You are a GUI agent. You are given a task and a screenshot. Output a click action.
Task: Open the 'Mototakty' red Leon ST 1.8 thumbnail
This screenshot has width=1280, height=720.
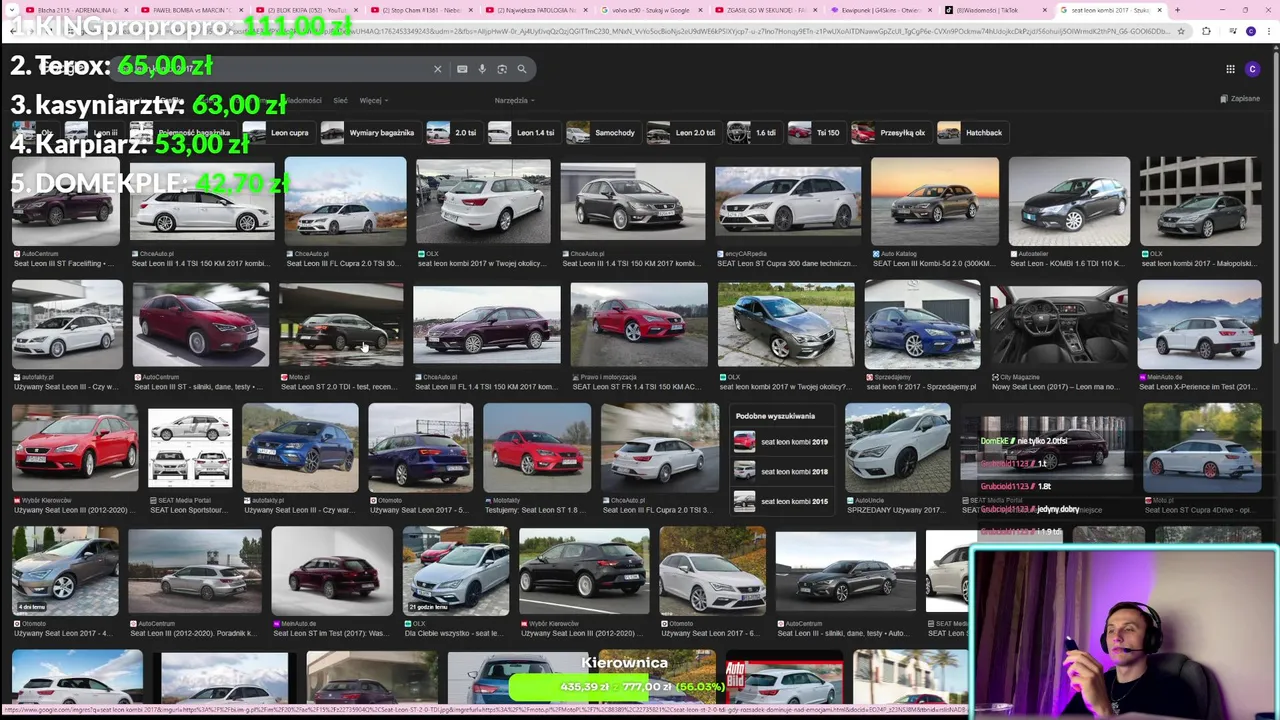coord(537,448)
